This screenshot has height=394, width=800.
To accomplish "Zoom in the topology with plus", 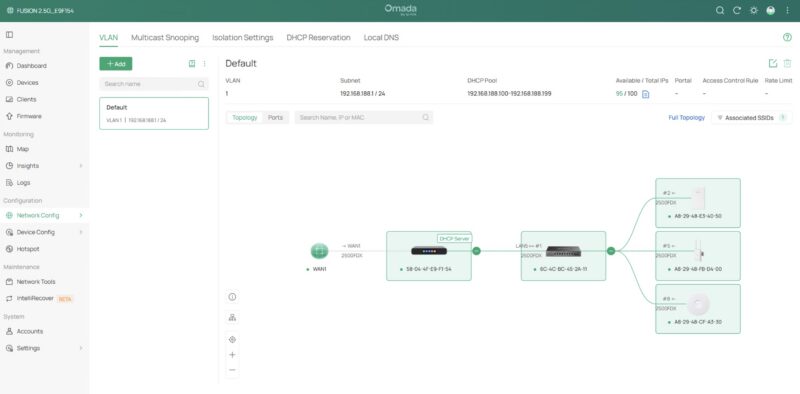I will [232, 355].
